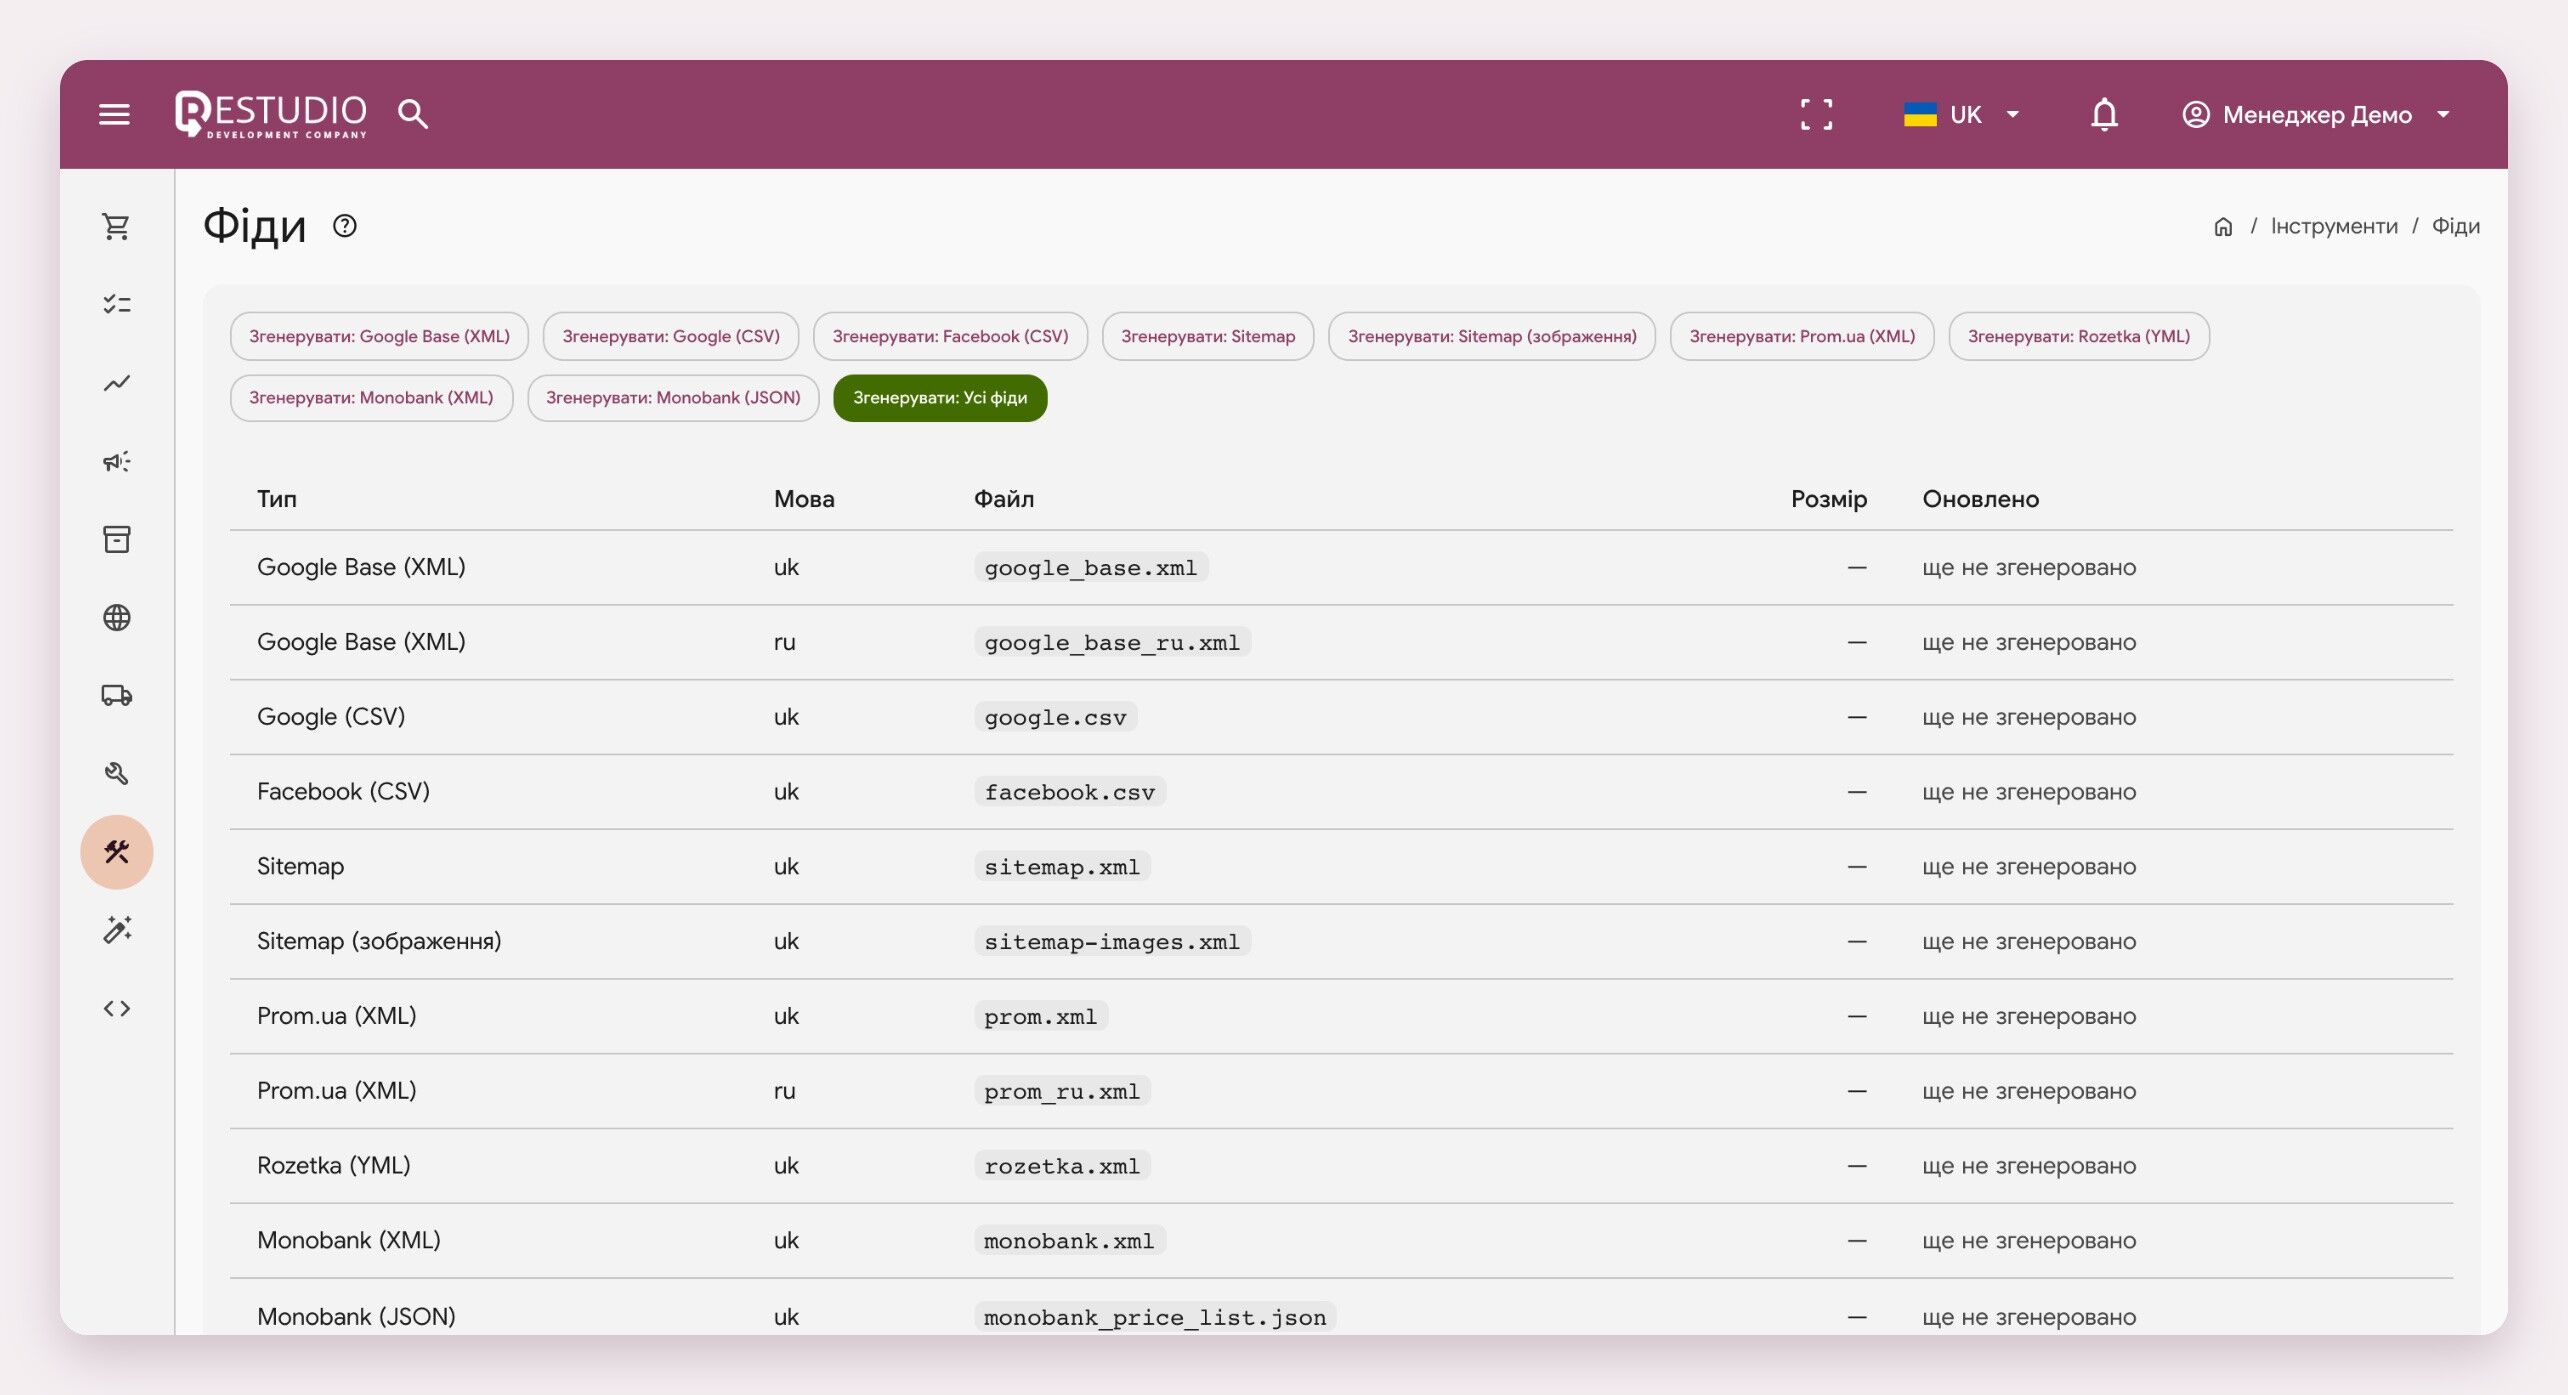
Task: Click the facebook.csv file name
Action: pyautogui.click(x=1070, y=792)
